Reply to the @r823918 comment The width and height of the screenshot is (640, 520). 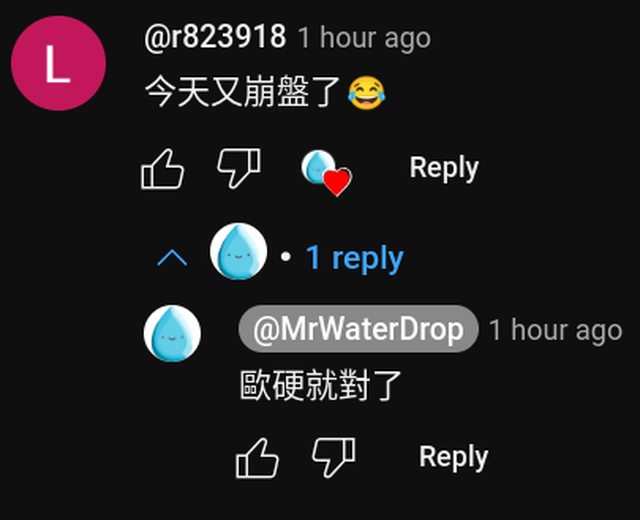[444, 168]
